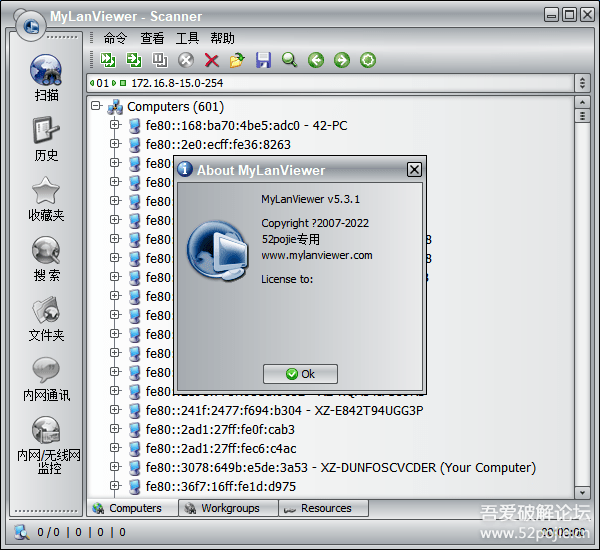The height and width of the screenshot is (550, 600).
Task: Collapse the Computers (601) root node
Action: 96,106
